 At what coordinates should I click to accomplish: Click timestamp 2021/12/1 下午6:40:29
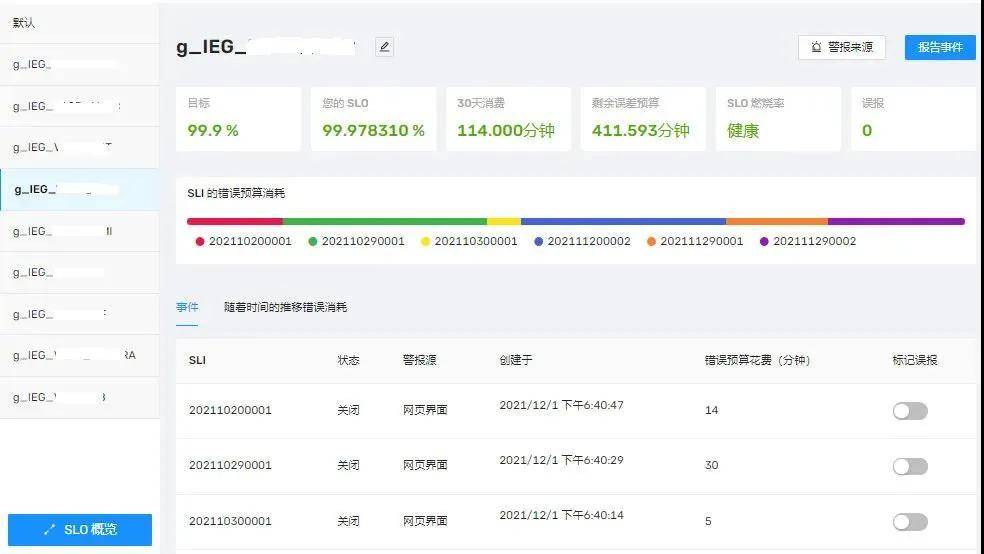pyautogui.click(x=562, y=461)
